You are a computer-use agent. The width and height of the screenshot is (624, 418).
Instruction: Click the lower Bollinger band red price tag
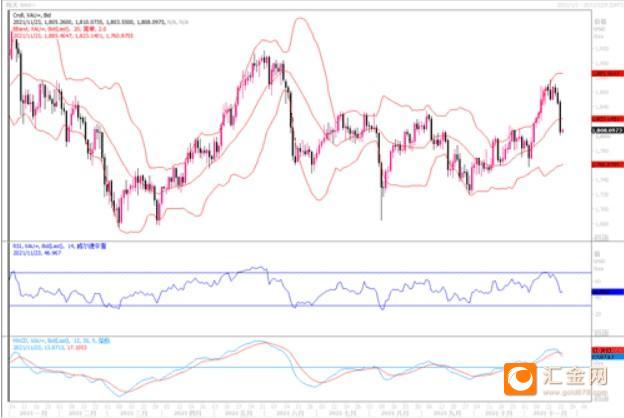pyautogui.click(x=608, y=164)
